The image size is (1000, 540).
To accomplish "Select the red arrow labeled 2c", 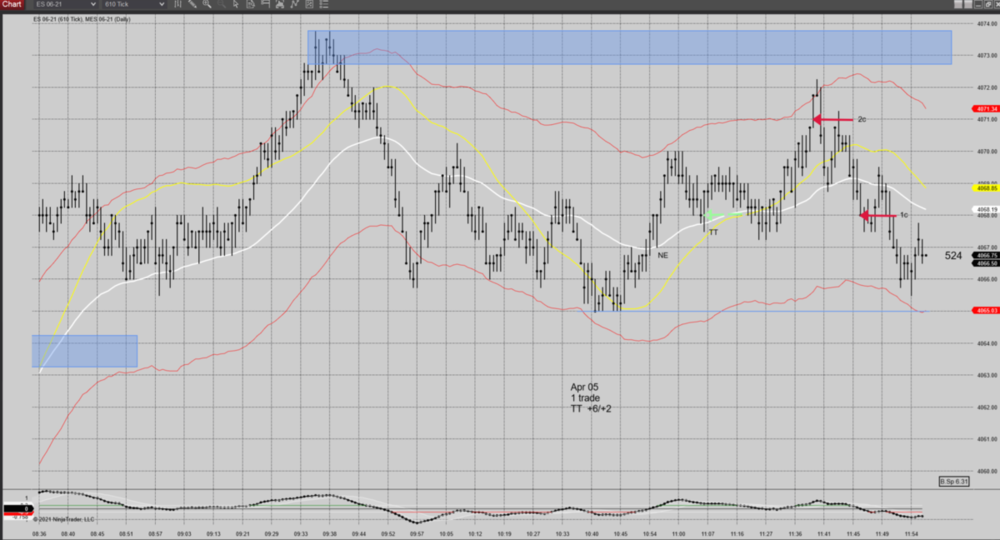I will click(x=832, y=119).
